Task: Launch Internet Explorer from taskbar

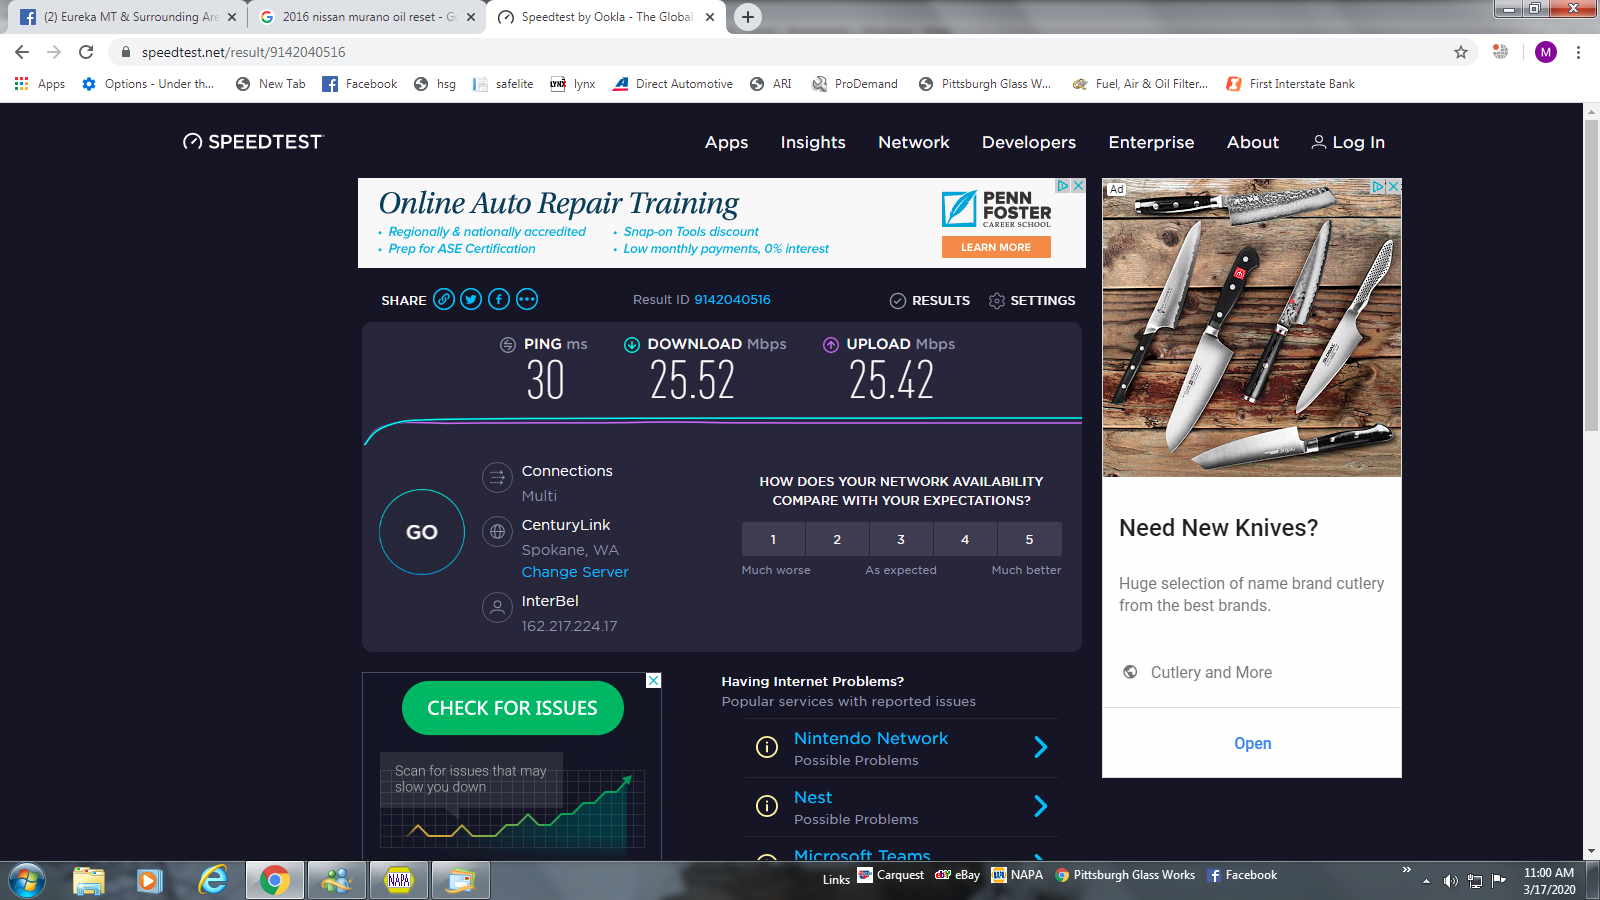Action: (213, 880)
